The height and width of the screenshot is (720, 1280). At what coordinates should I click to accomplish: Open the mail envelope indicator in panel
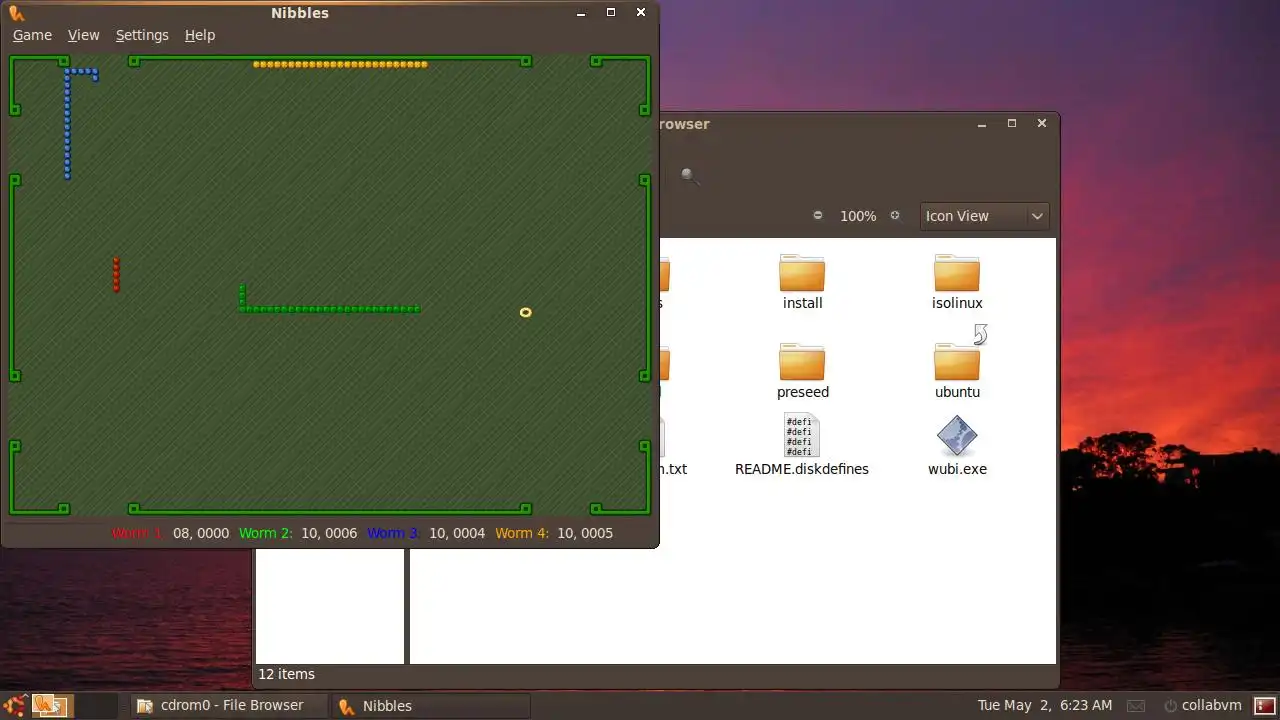[x=1134, y=706]
